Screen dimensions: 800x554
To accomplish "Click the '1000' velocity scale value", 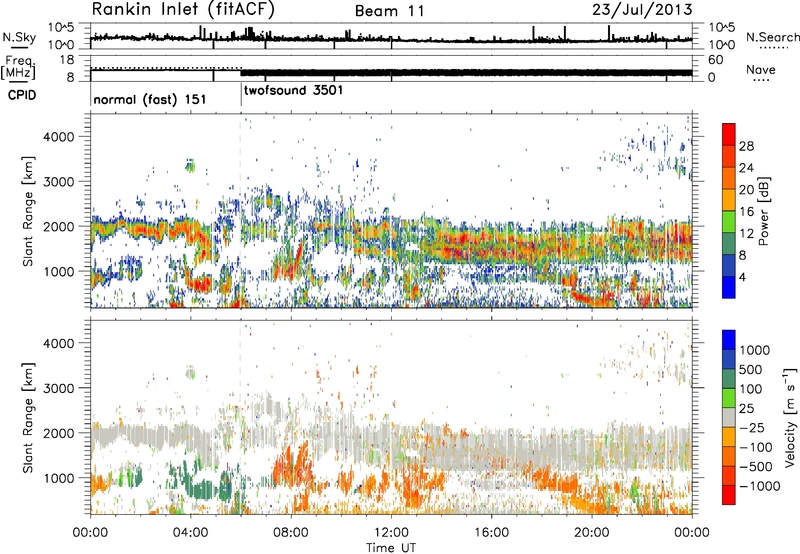I will [754, 350].
